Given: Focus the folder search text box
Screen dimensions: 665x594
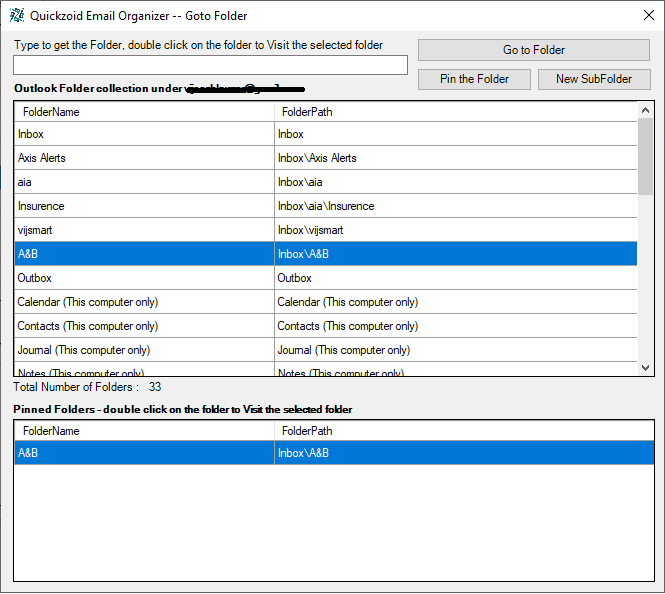Looking at the screenshot, I should pos(210,65).
